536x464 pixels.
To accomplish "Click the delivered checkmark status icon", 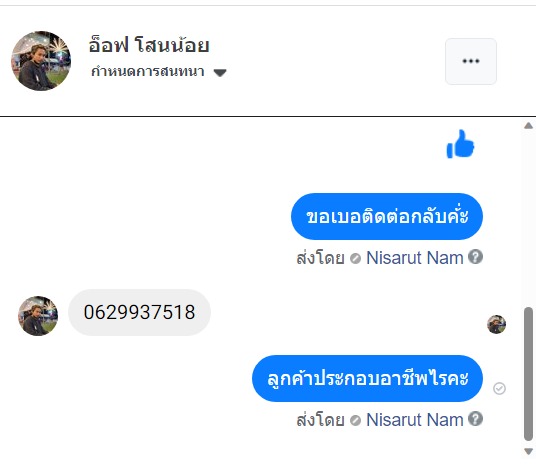I will [499, 388].
